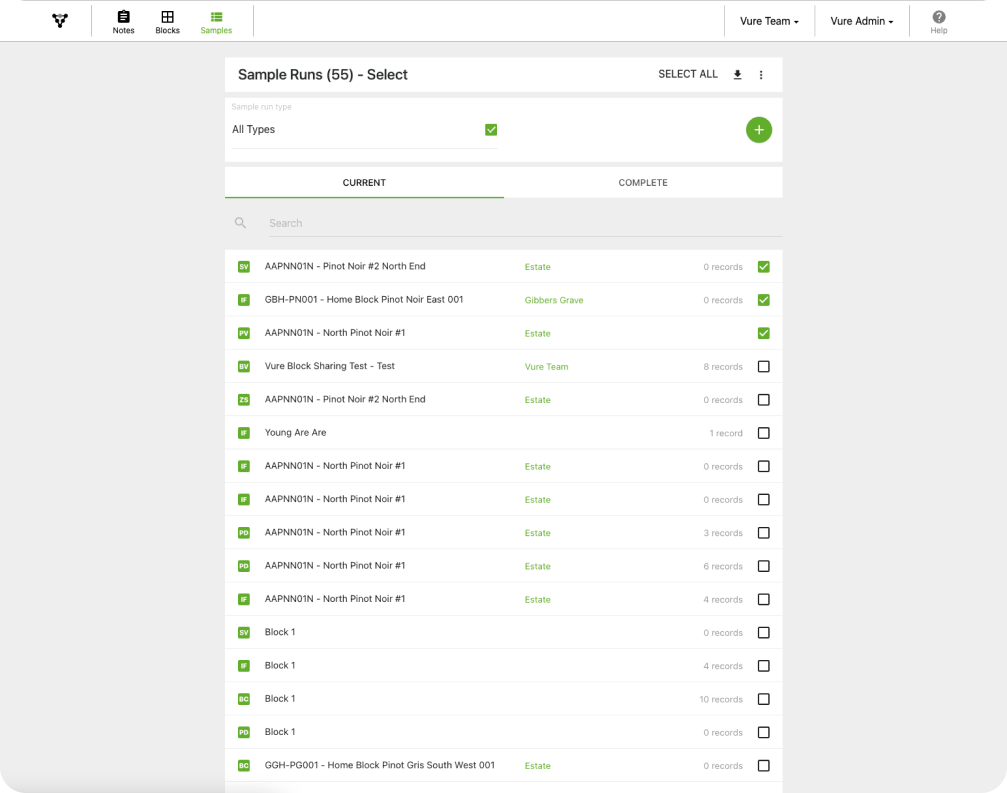The image size is (1007, 793).
Task: Click the Estate link on the GGH-PG001 row
Action: (538, 765)
